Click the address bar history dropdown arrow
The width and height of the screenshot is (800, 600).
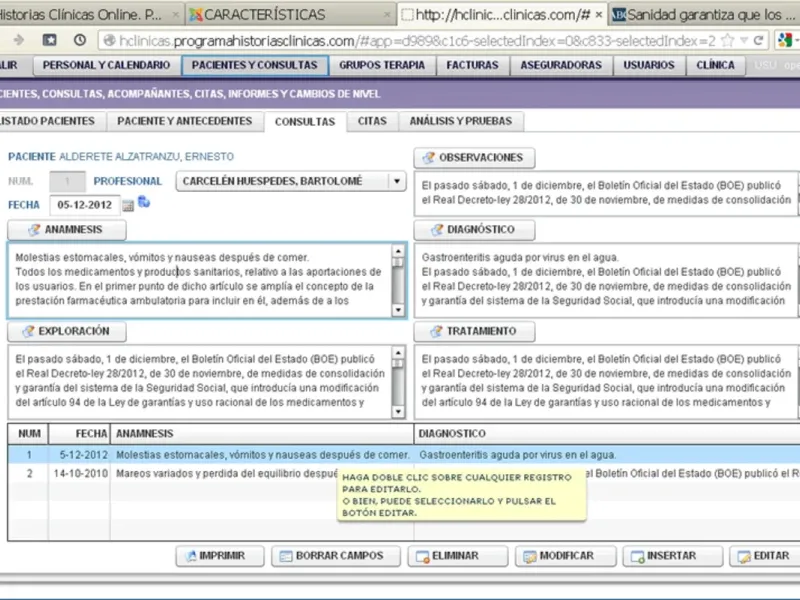click(744, 40)
